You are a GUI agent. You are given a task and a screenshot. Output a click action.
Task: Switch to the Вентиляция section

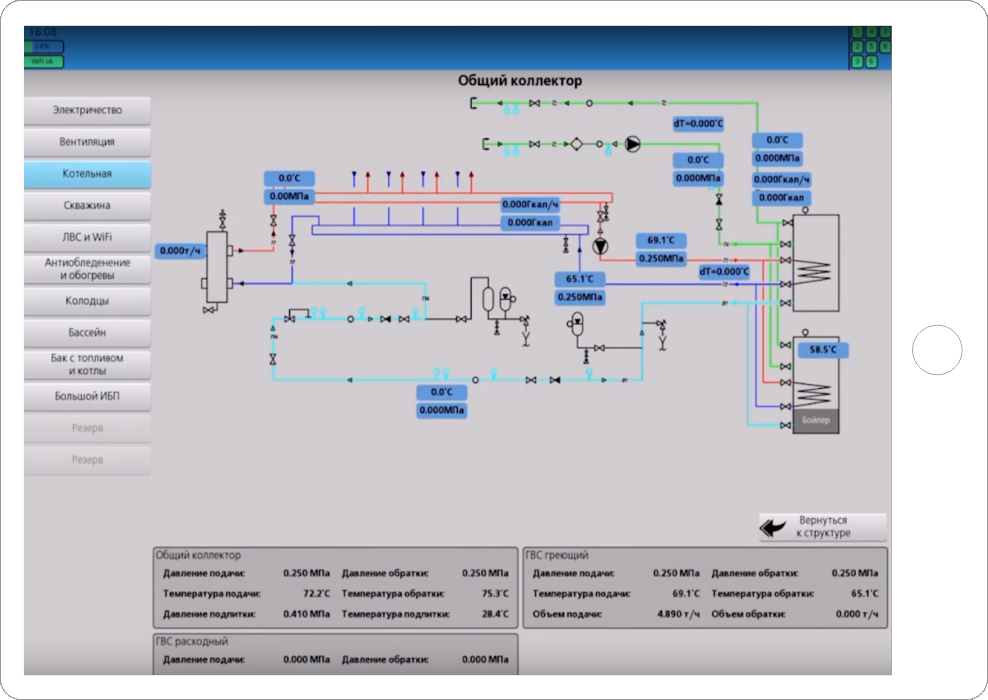[88, 142]
